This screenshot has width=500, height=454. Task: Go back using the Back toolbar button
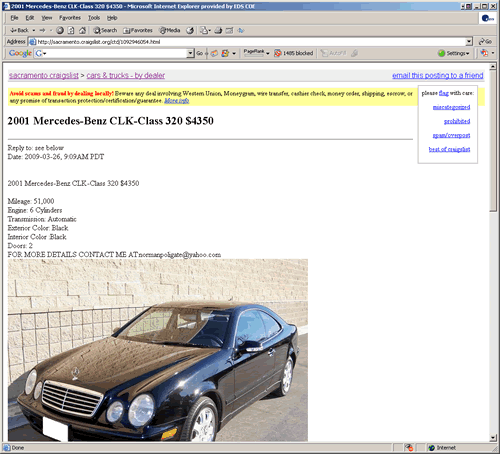tap(19, 30)
